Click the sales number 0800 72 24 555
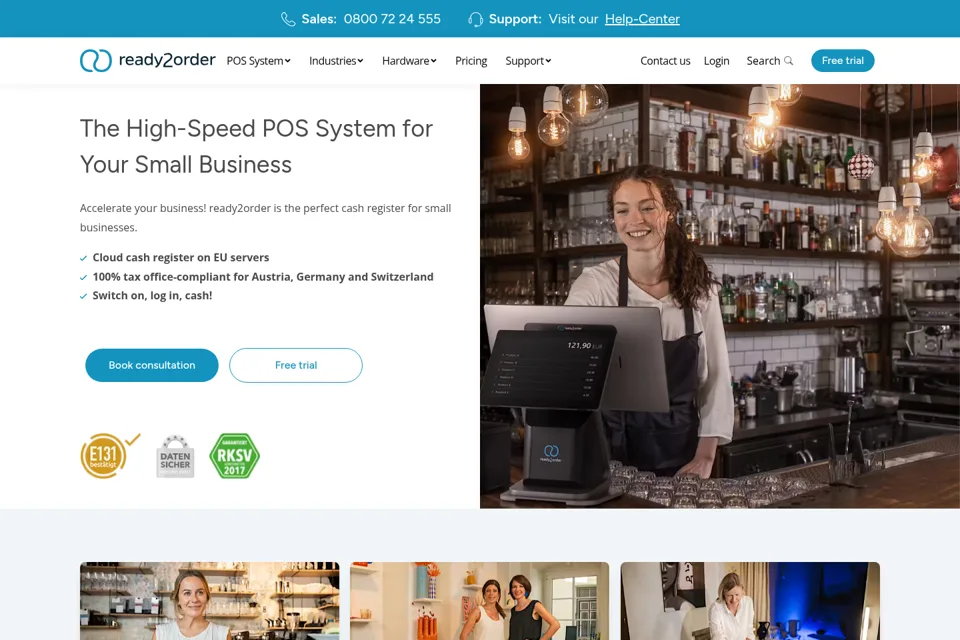 pyautogui.click(x=392, y=19)
